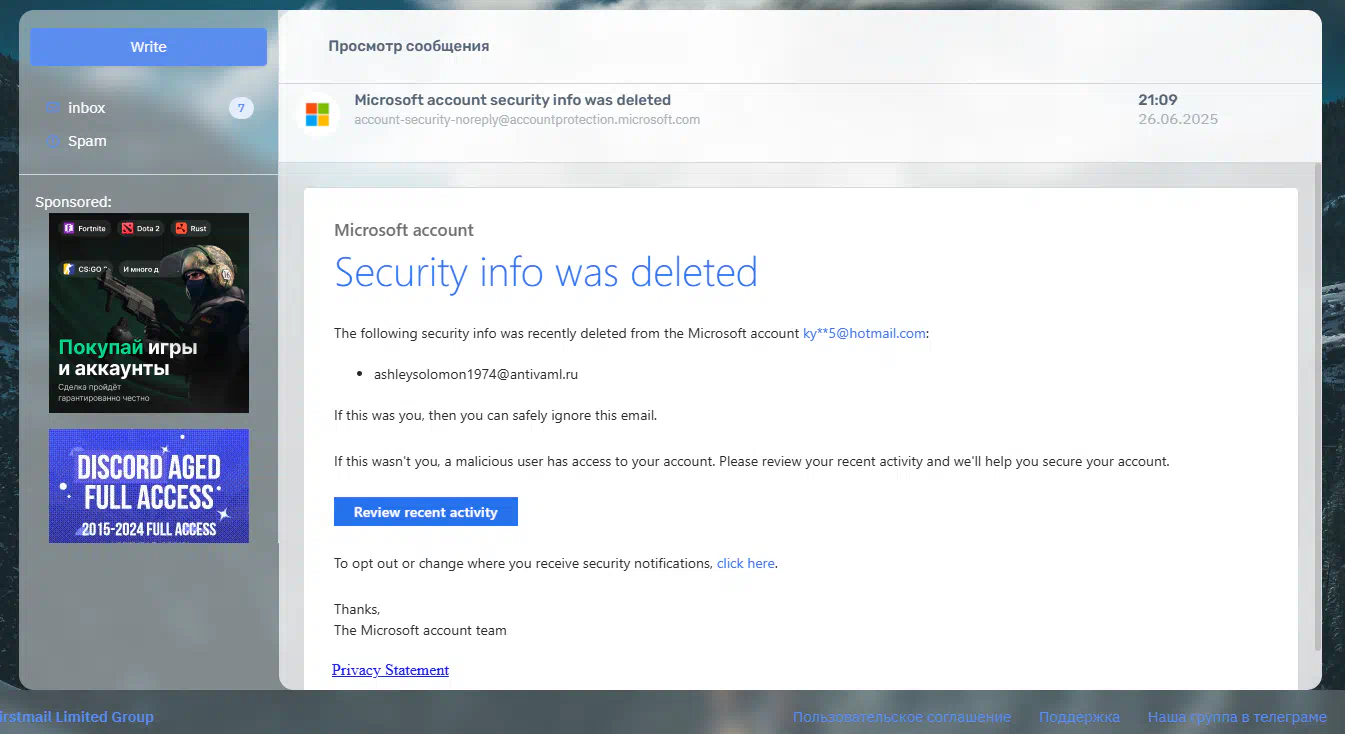Click the 'click here' opt-out link

click(746, 563)
